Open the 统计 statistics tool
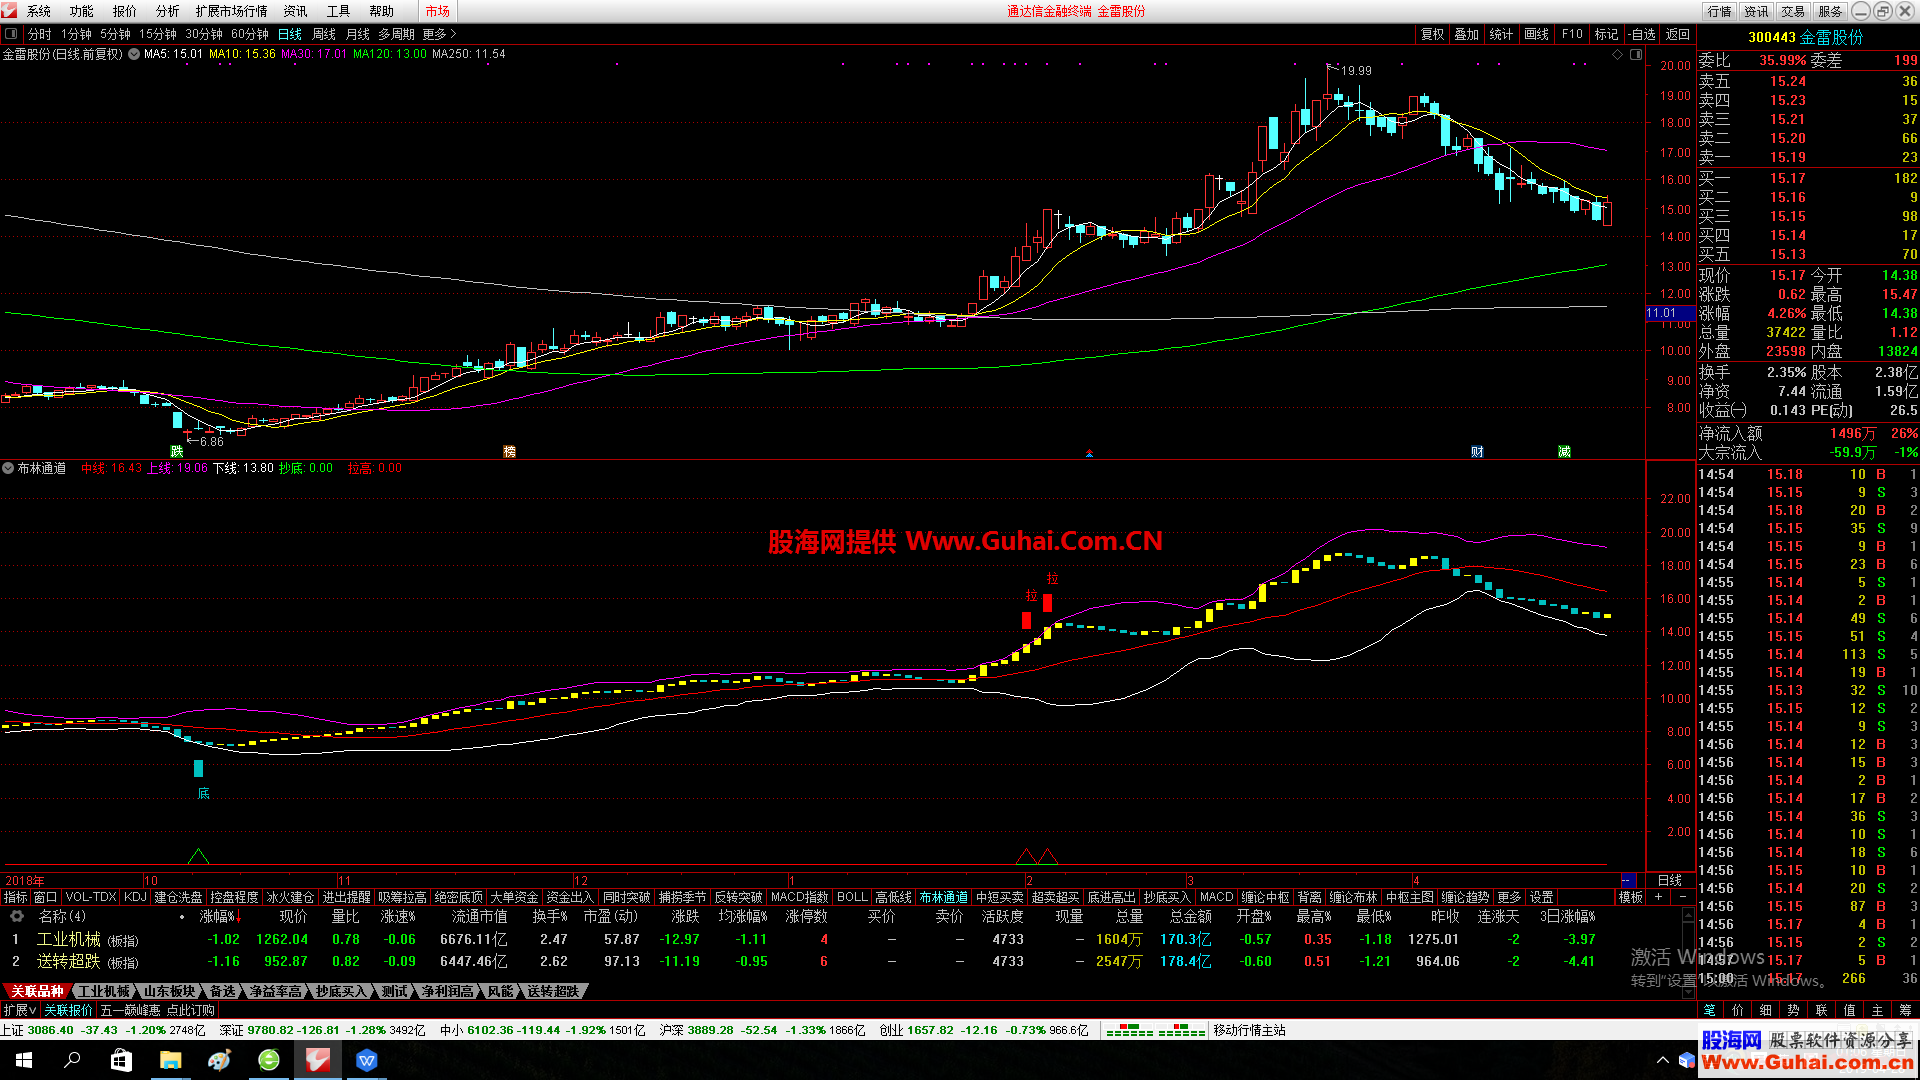This screenshot has width=1920, height=1080. click(1501, 34)
